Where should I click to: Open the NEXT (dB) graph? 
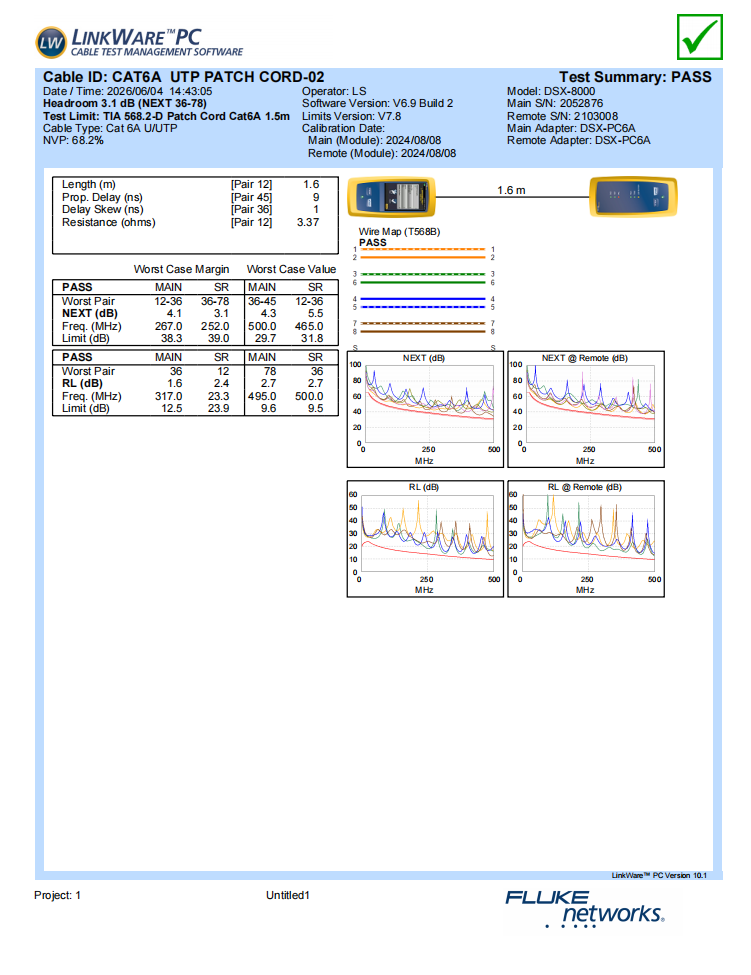[x=425, y=409]
